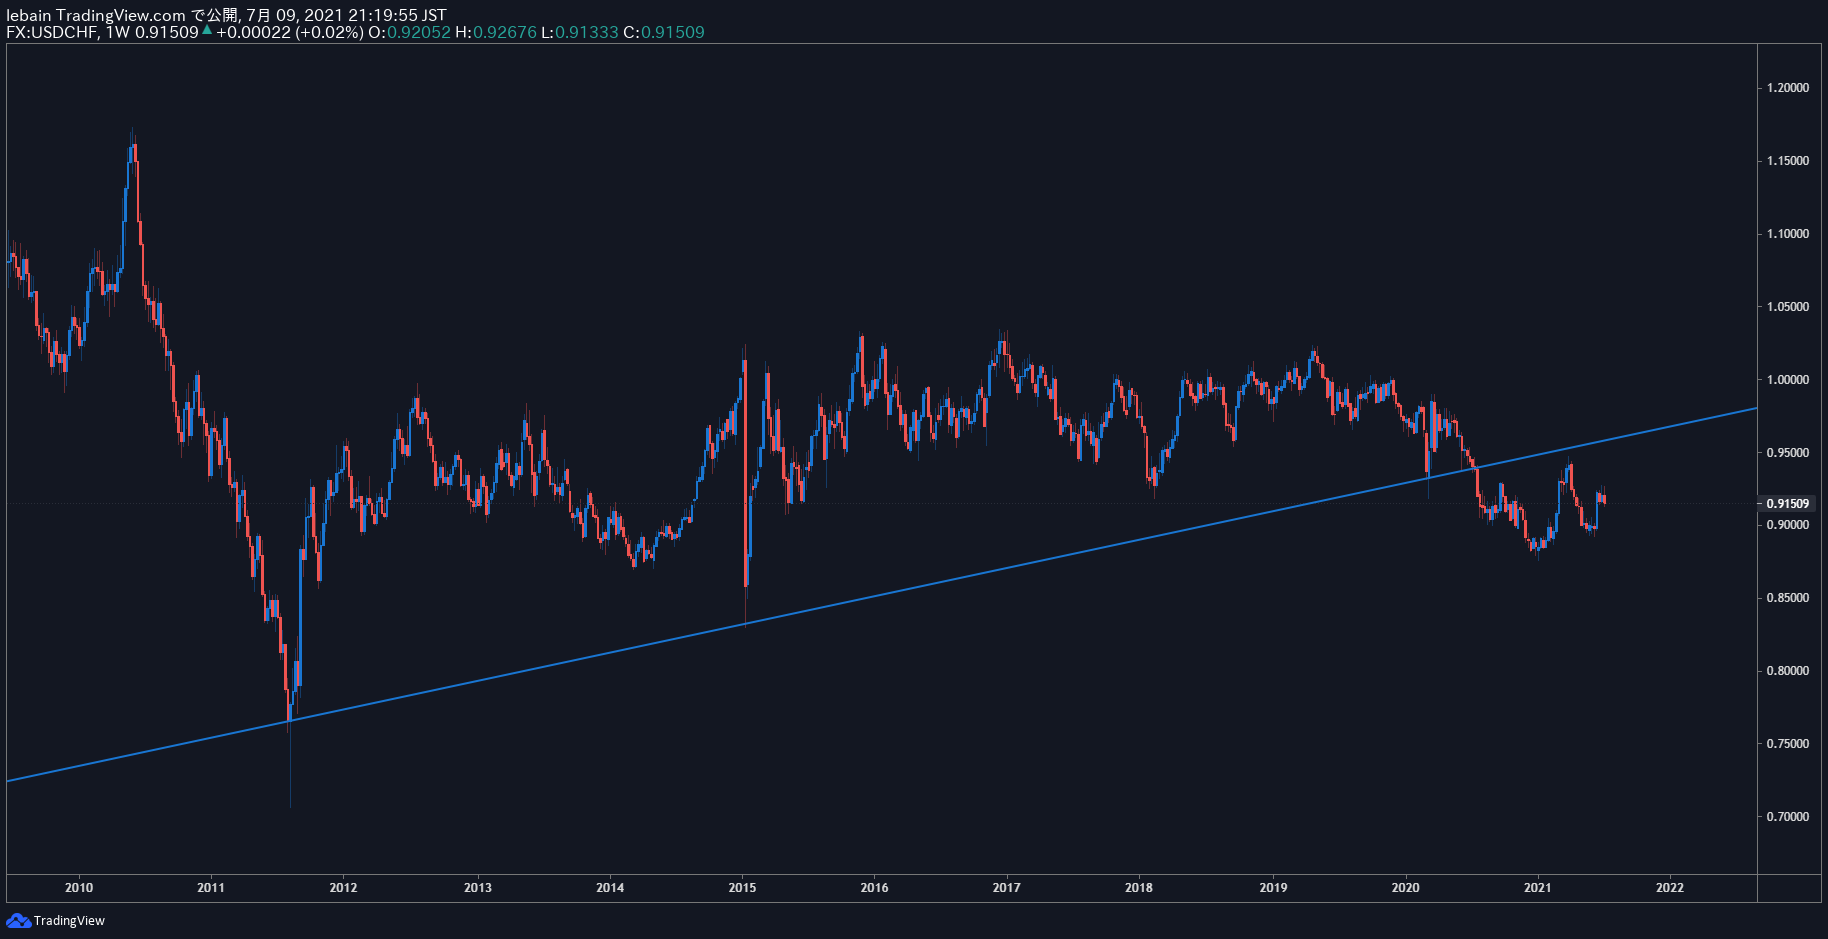This screenshot has height=939, width=1828.
Task: Click the close value C:0.91509
Action: [664, 32]
